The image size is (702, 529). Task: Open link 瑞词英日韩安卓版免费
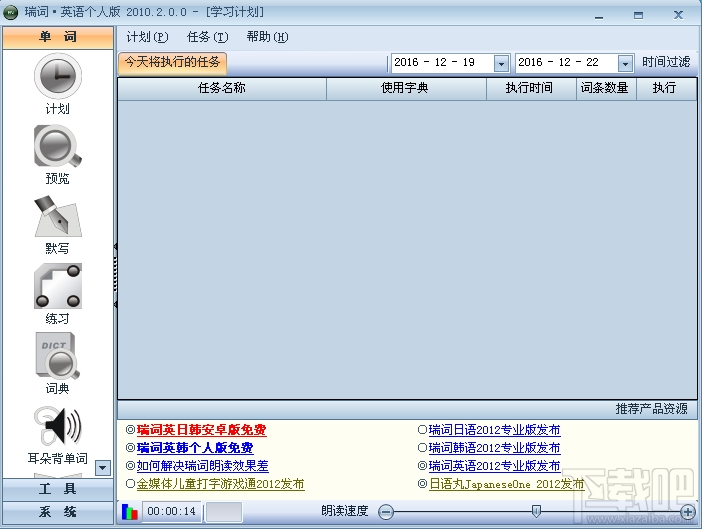coord(201,430)
